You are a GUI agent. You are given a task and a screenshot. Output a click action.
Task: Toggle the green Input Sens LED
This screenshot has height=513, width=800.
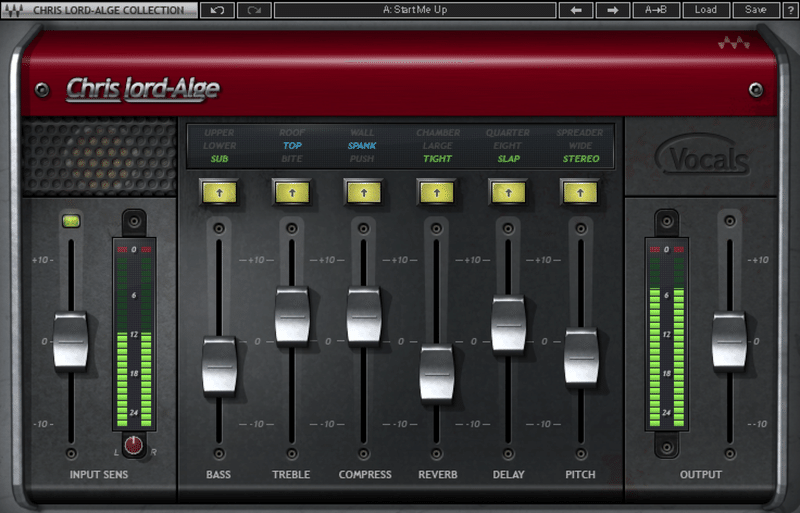[71, 221]
